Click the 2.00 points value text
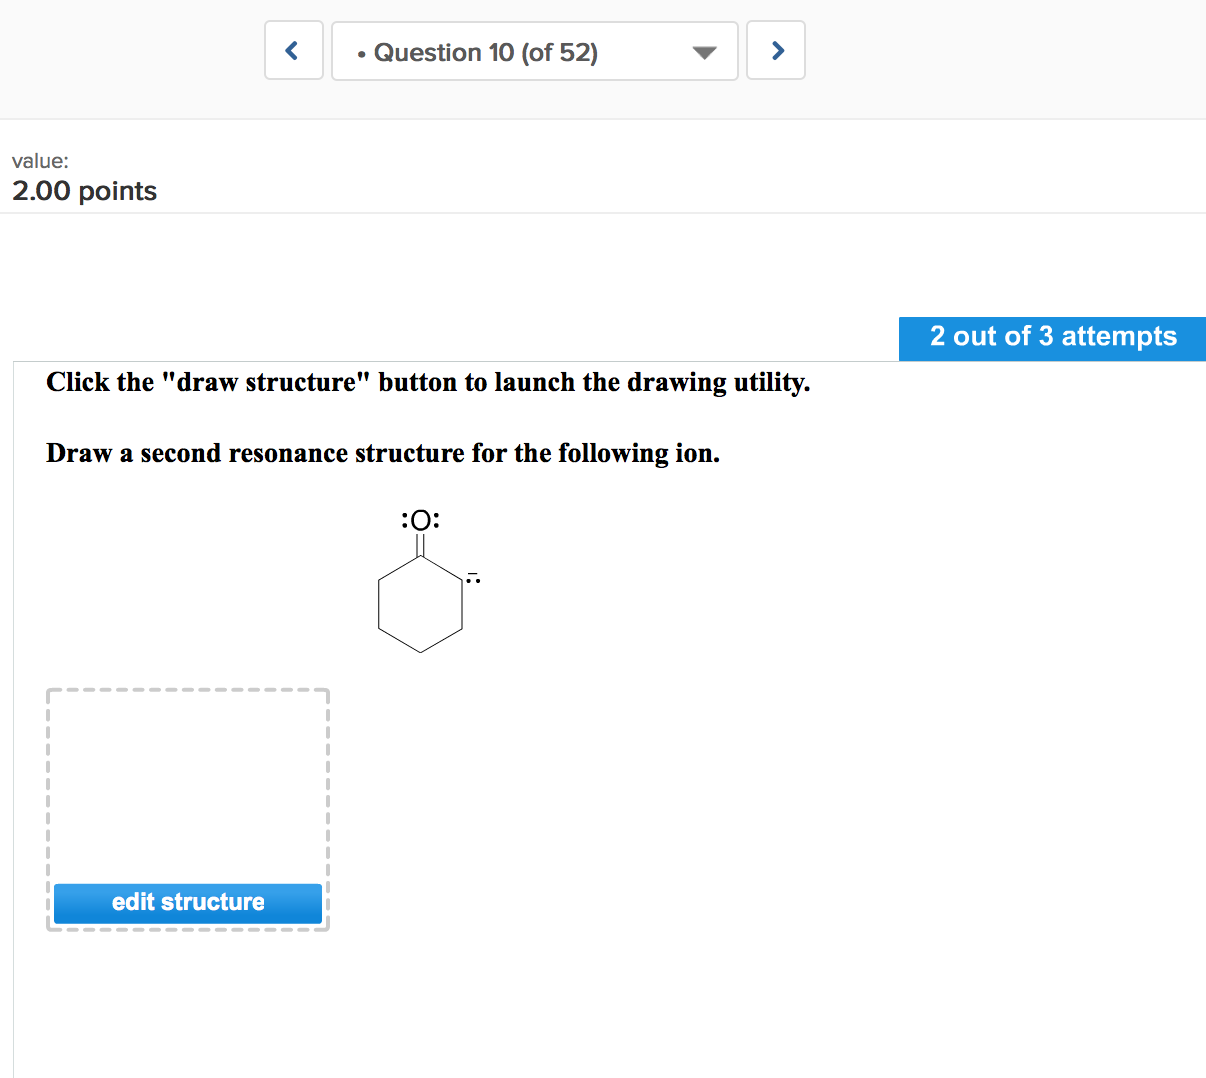The width and height of the screenshot is (1206, 1078). click(84, 191)
